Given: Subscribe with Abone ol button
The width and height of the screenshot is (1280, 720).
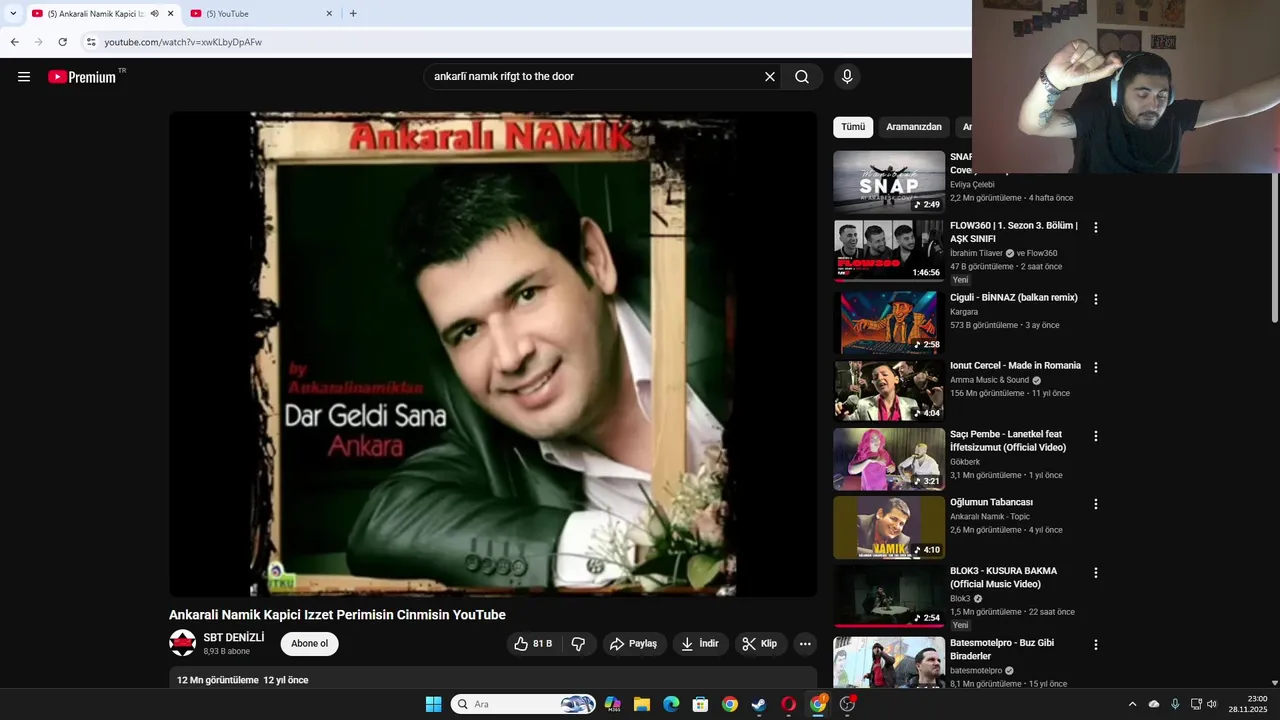Looking at the screenshot, I should (309, 644).
